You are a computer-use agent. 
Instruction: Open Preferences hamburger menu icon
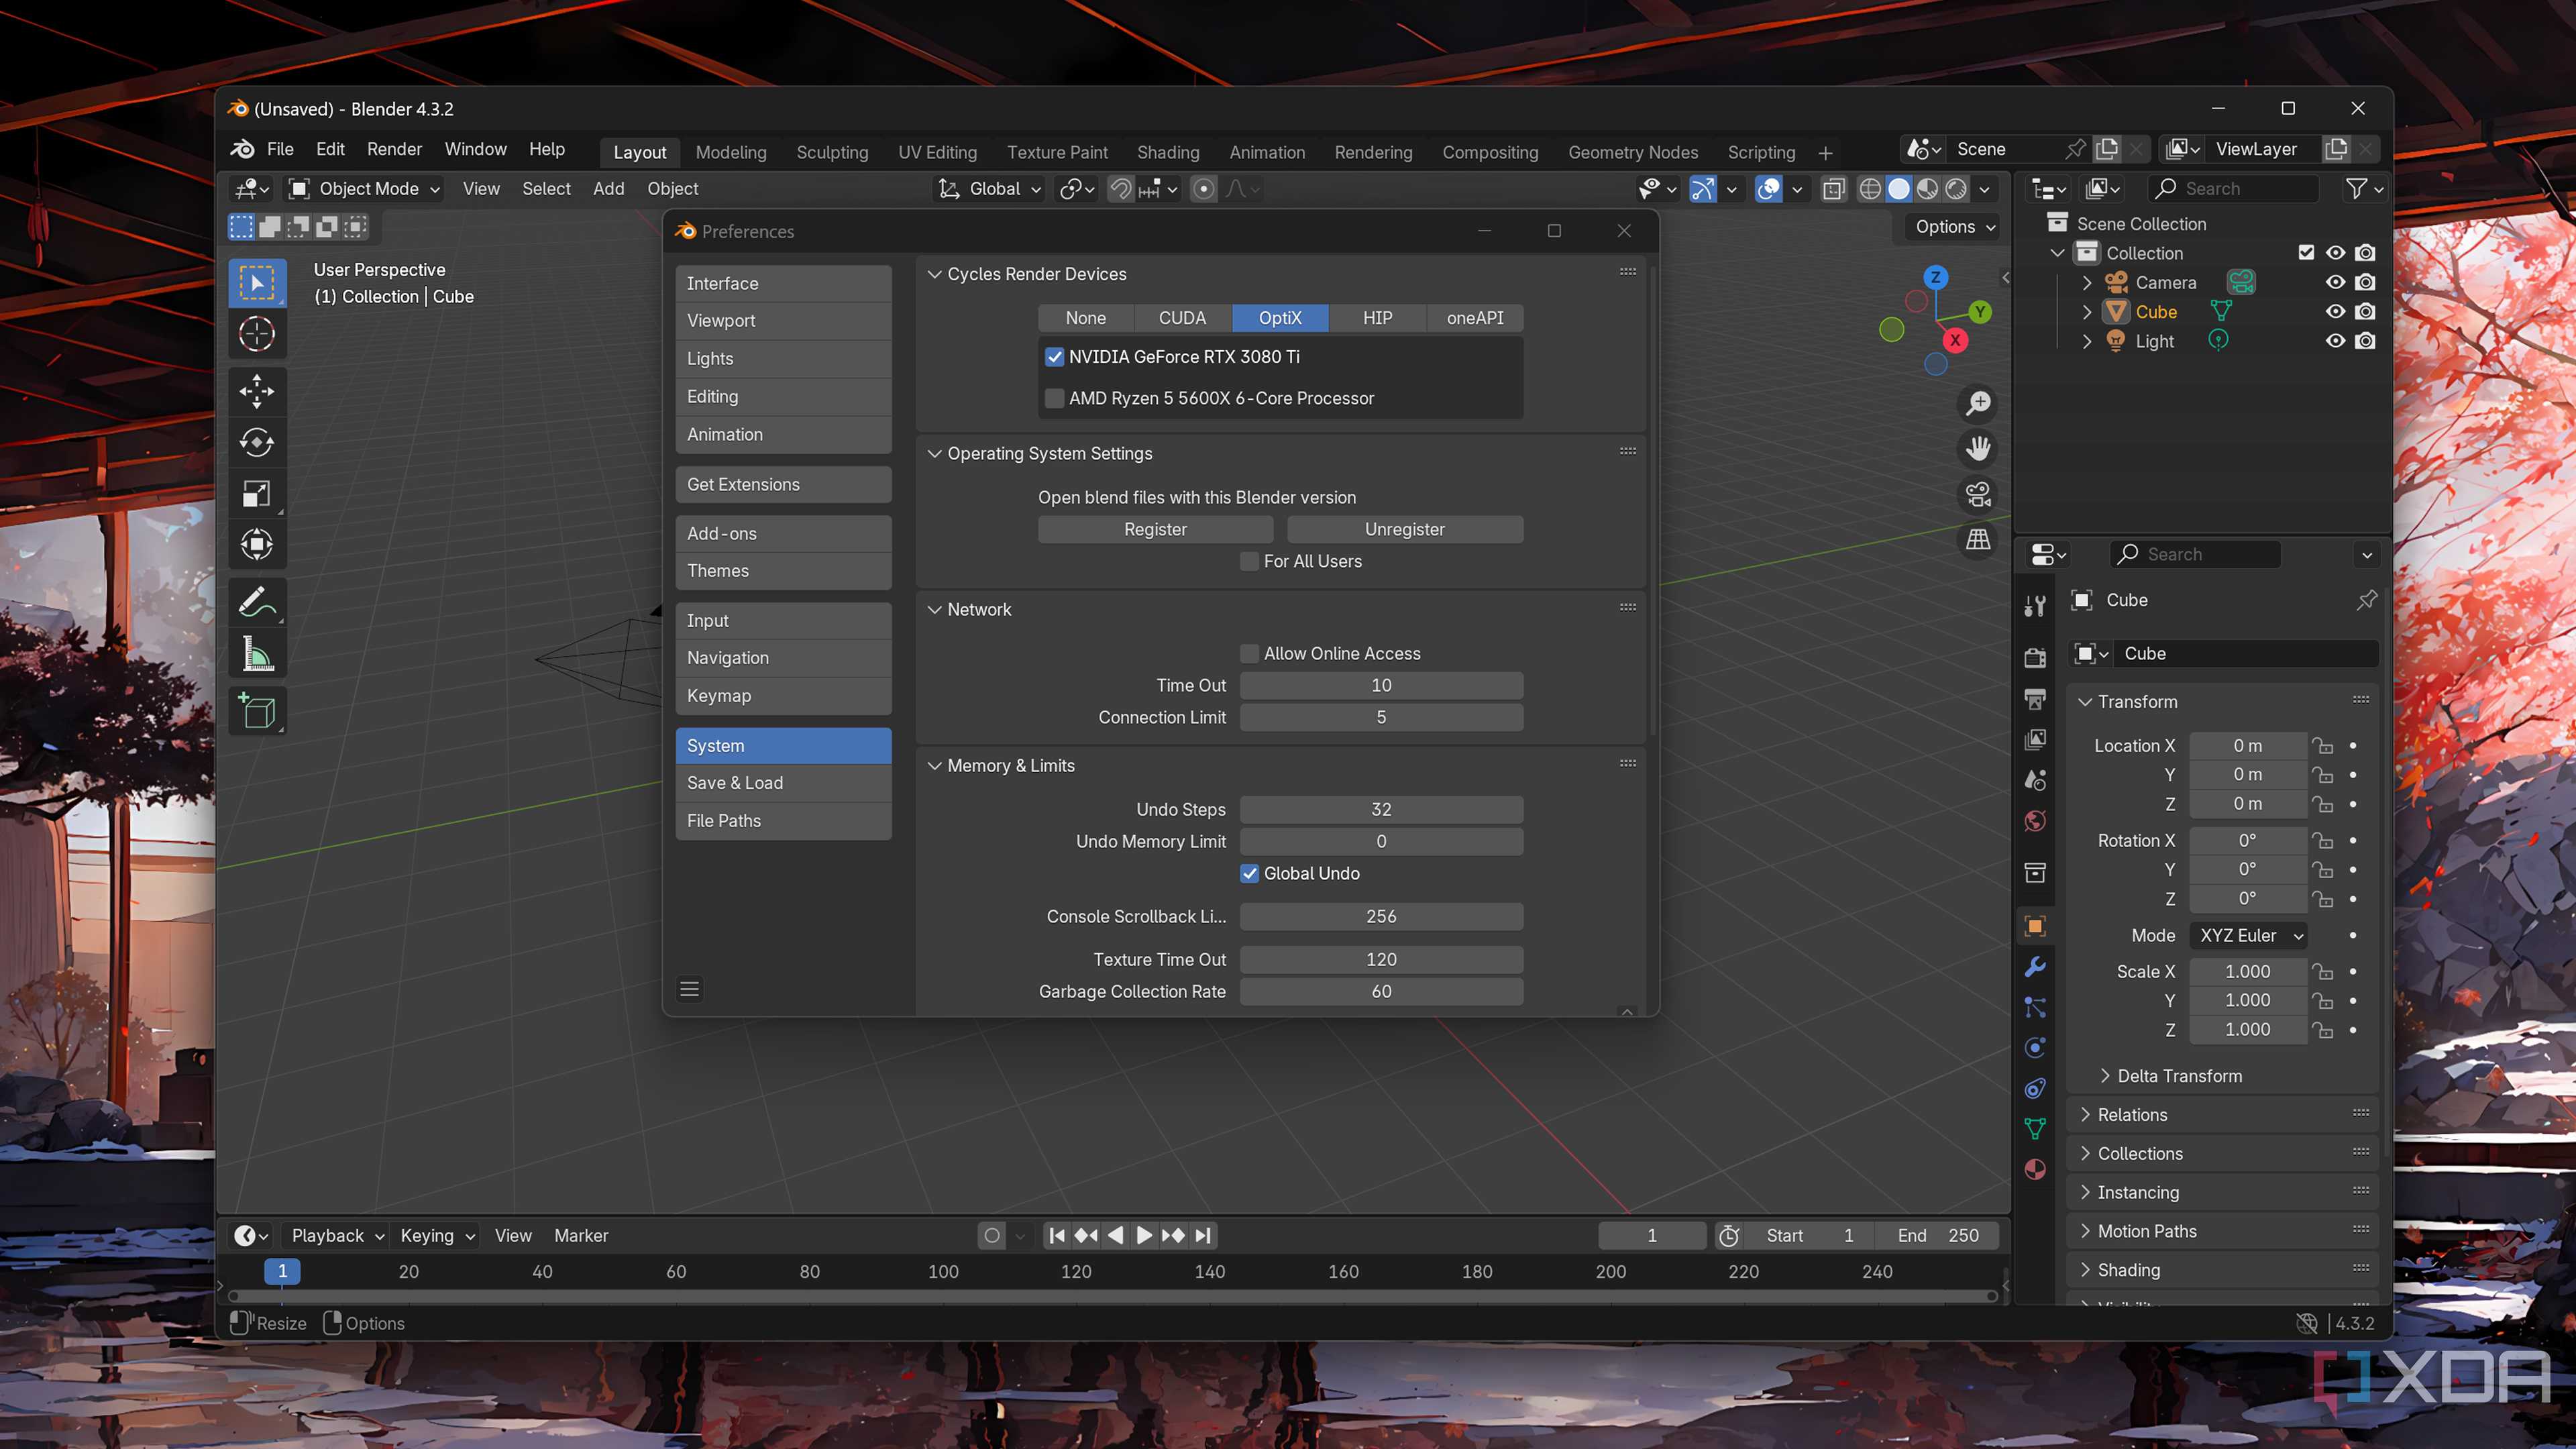[x=689, y=989]
